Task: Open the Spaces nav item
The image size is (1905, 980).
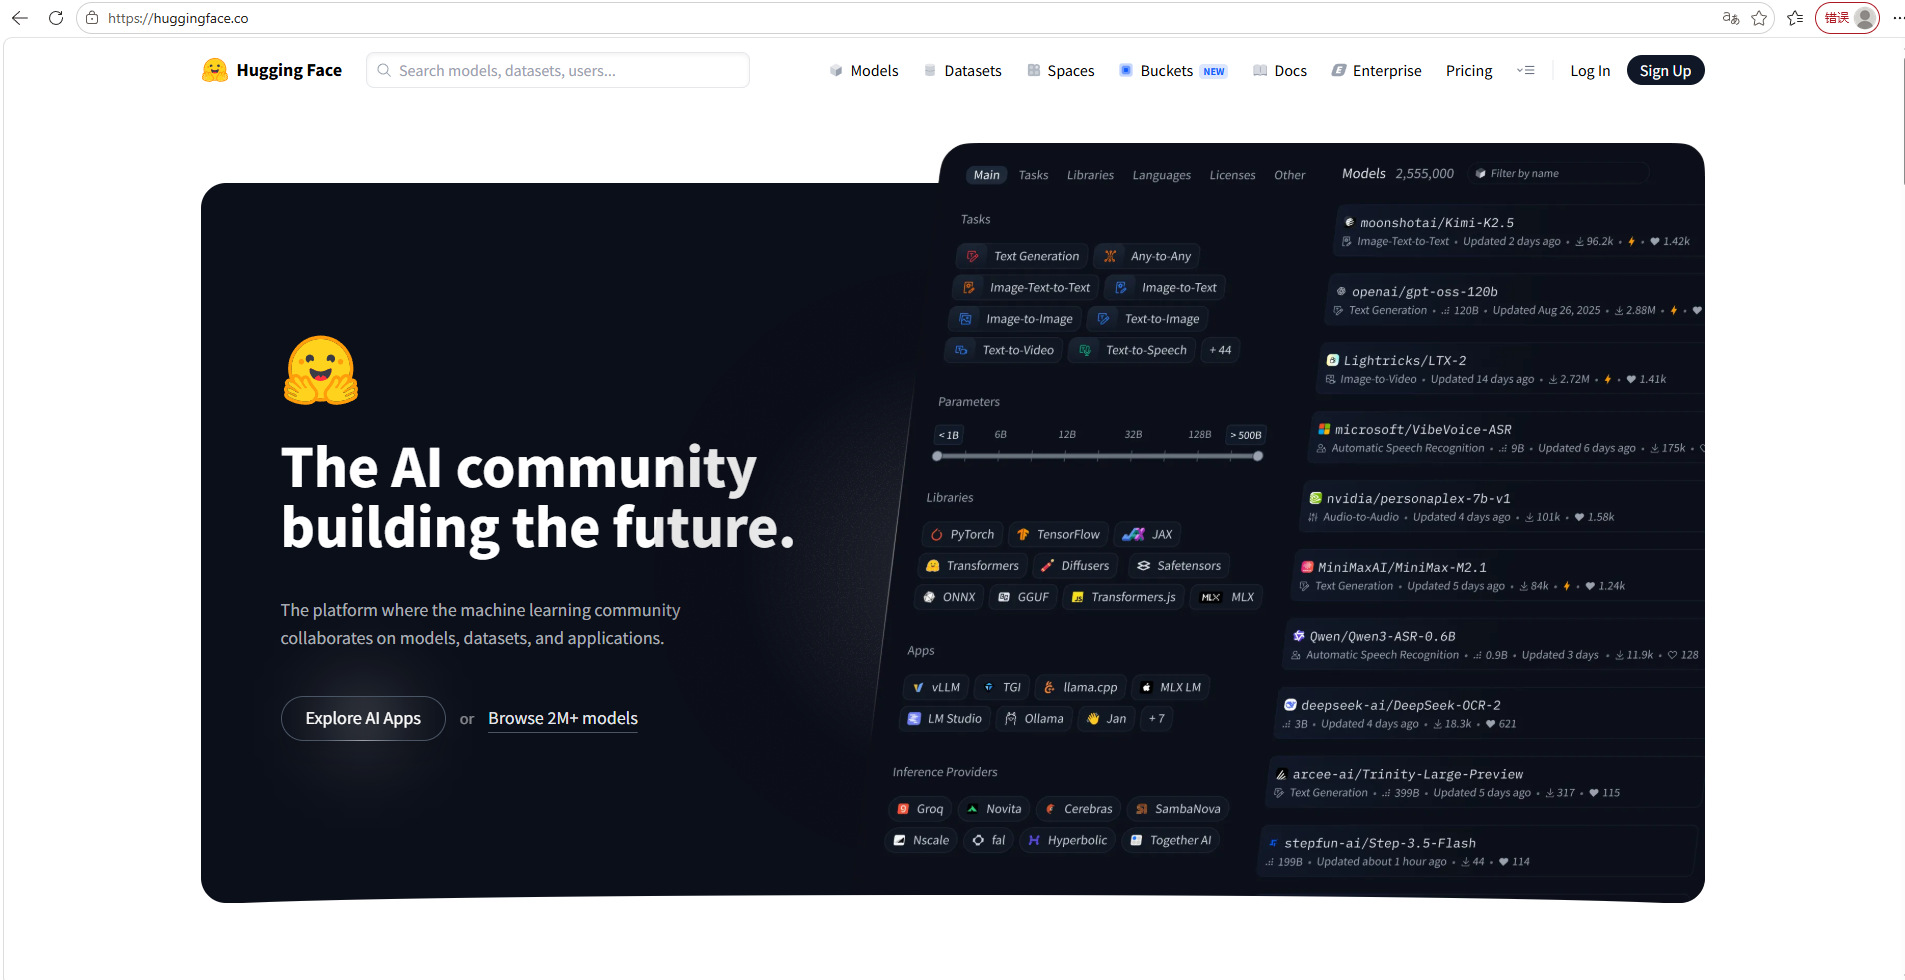Action: 1061,70
